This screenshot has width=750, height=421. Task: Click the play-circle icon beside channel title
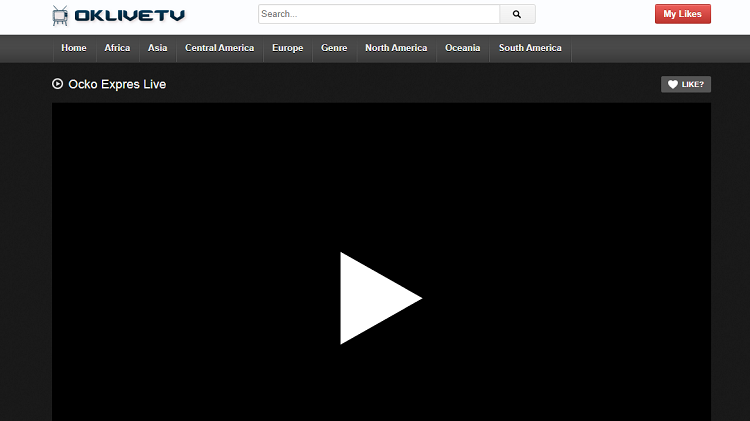coord(57,84)
